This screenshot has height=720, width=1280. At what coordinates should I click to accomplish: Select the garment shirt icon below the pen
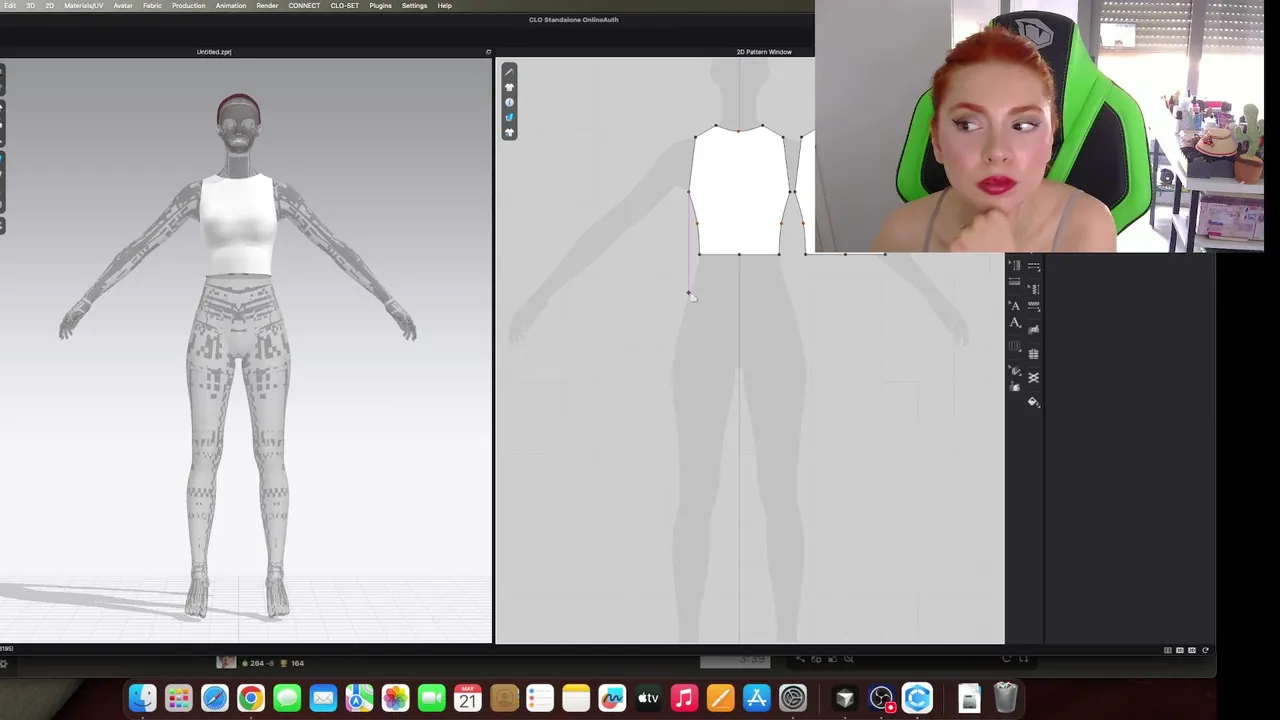click(x=509, y=87)
